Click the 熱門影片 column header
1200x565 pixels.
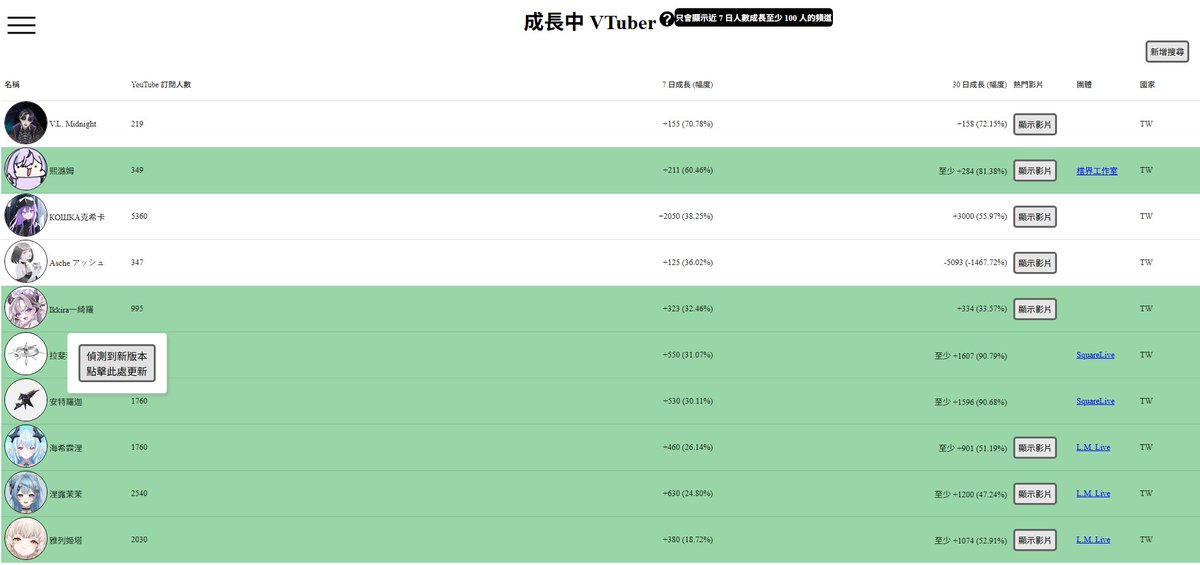point(1028,85)
